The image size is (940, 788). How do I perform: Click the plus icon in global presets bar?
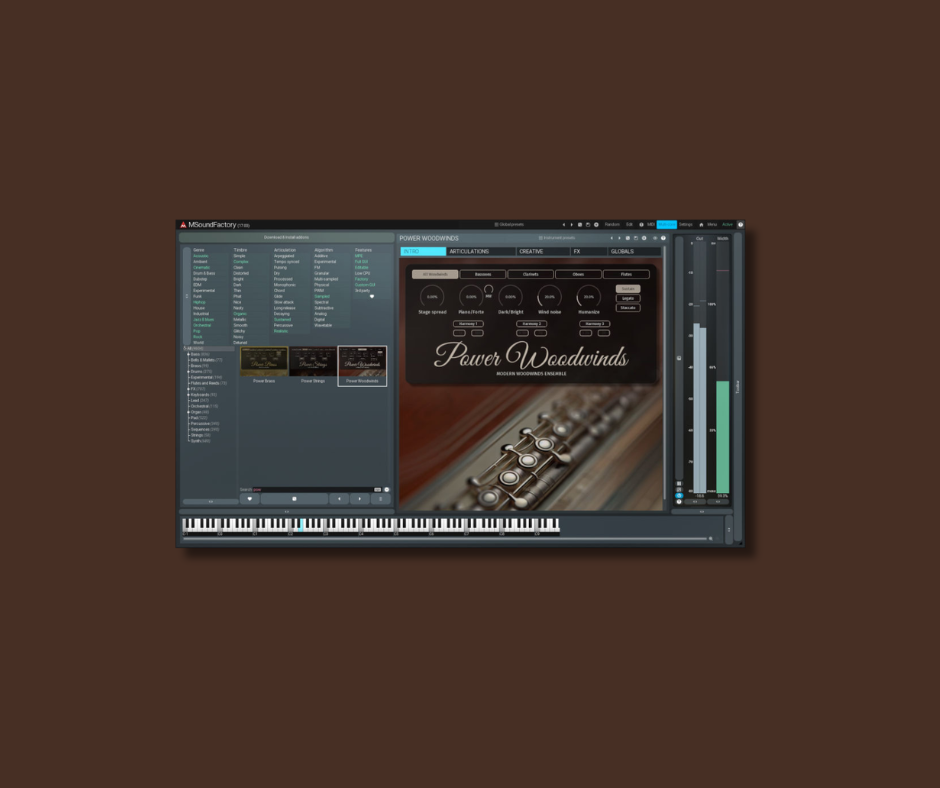[x=596, y=225]
